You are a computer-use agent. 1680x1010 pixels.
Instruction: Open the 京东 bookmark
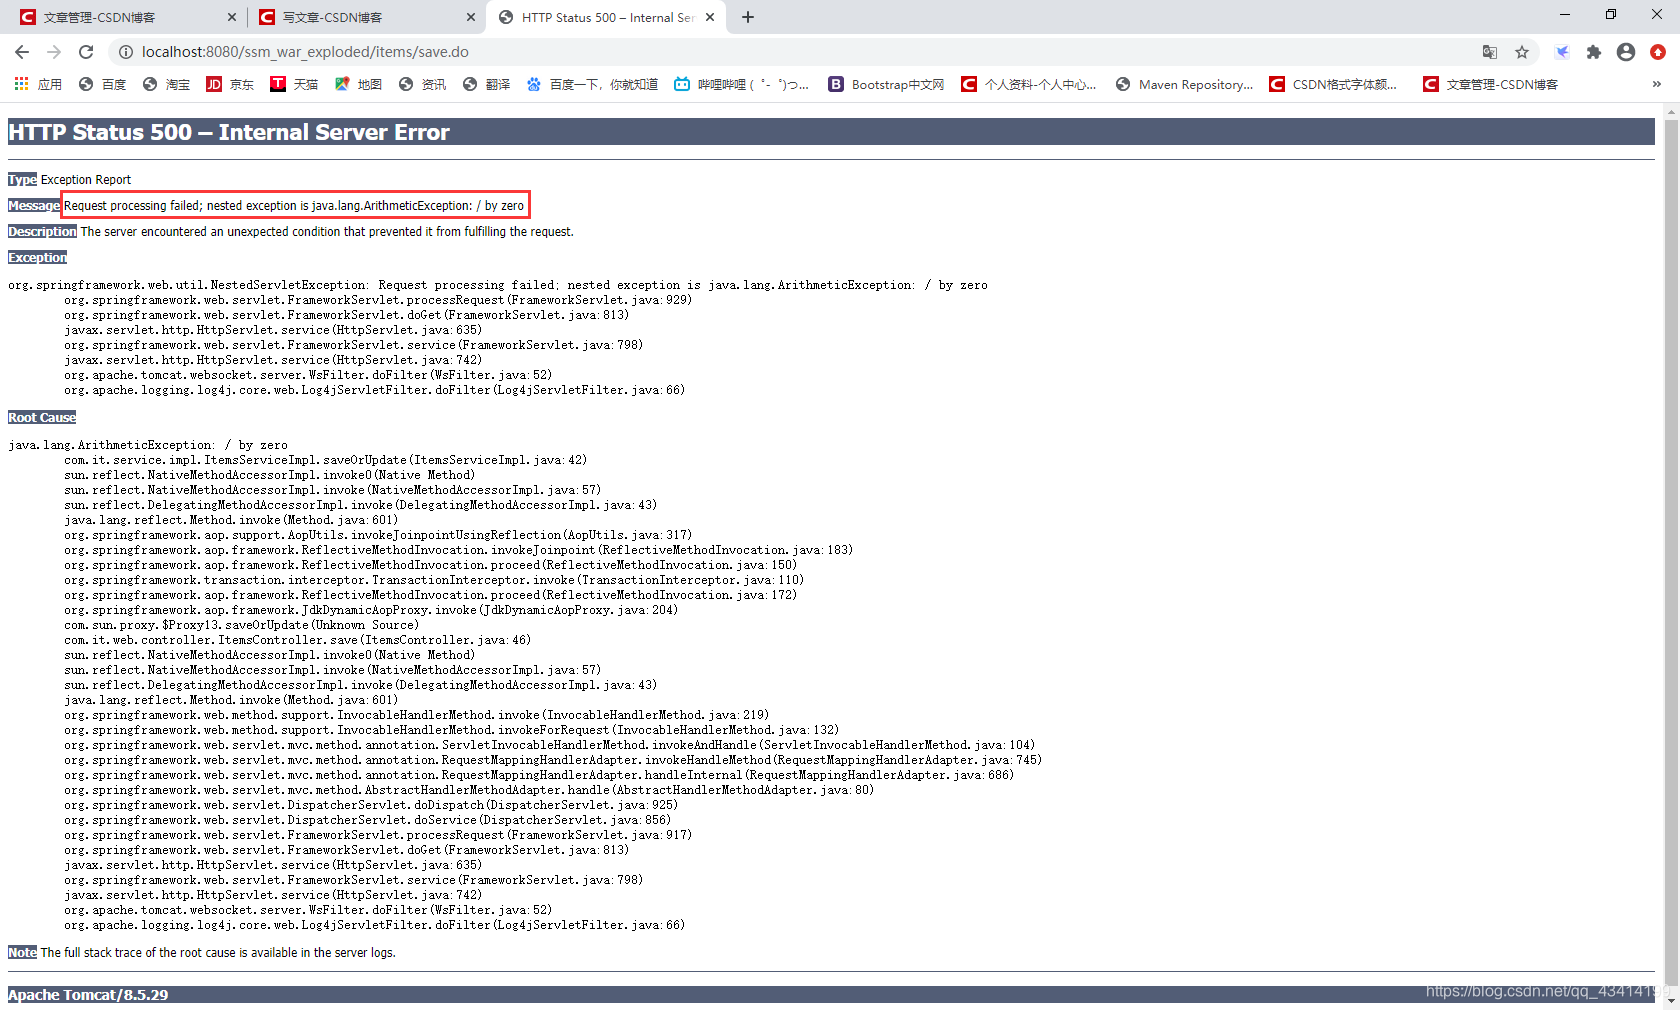(x=231, y=85)
